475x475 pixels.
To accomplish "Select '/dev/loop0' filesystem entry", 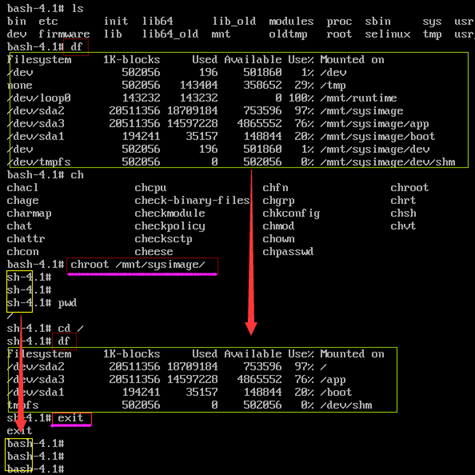I will click(39, 98).
